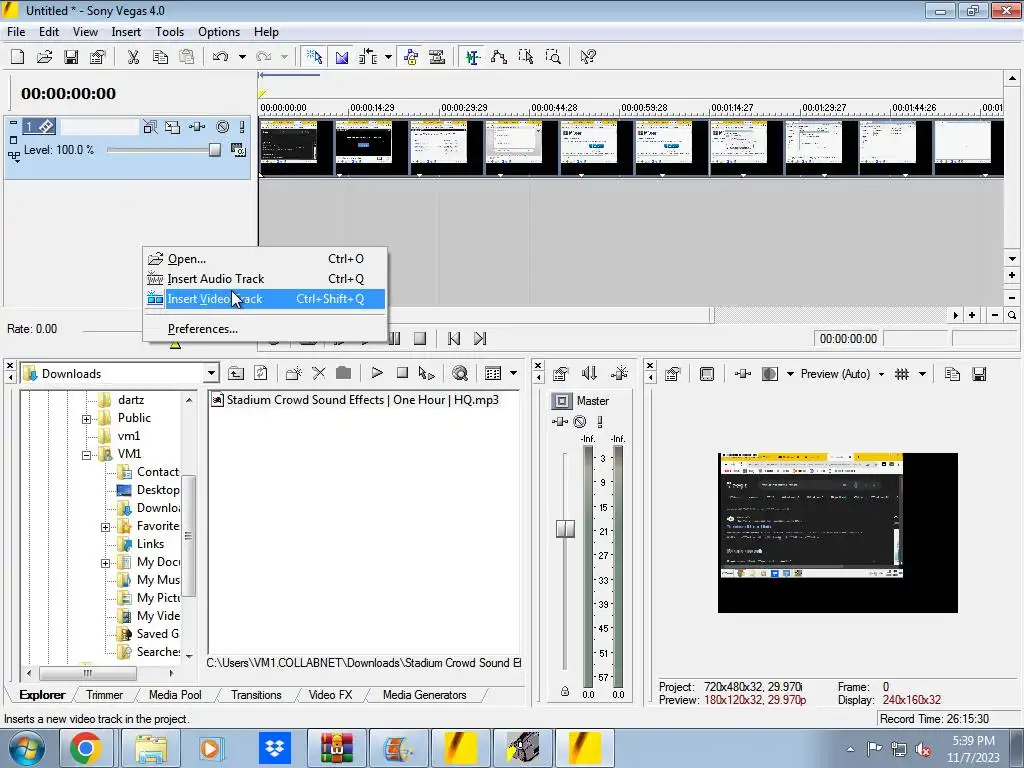Select the Envelope Edit tool
The width and height of the screenshot is (1024, 768).
tap(499, 57)
